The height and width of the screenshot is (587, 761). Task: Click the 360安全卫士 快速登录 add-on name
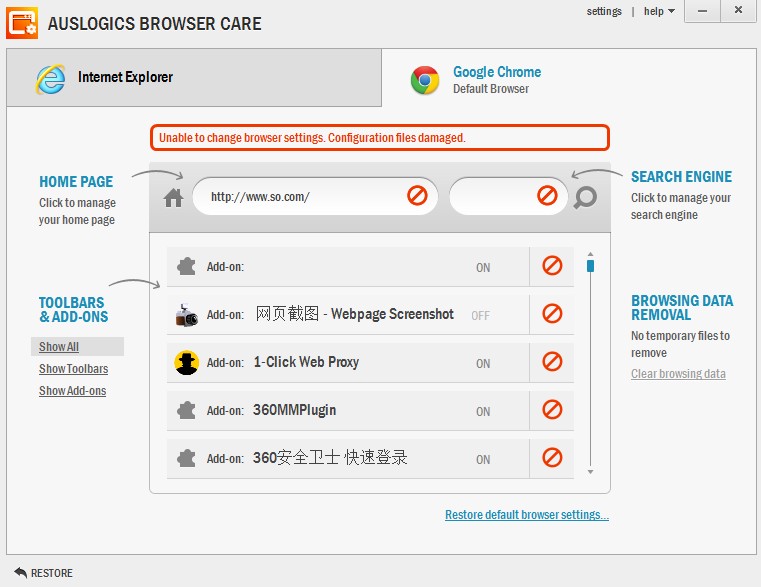point(330,458)
